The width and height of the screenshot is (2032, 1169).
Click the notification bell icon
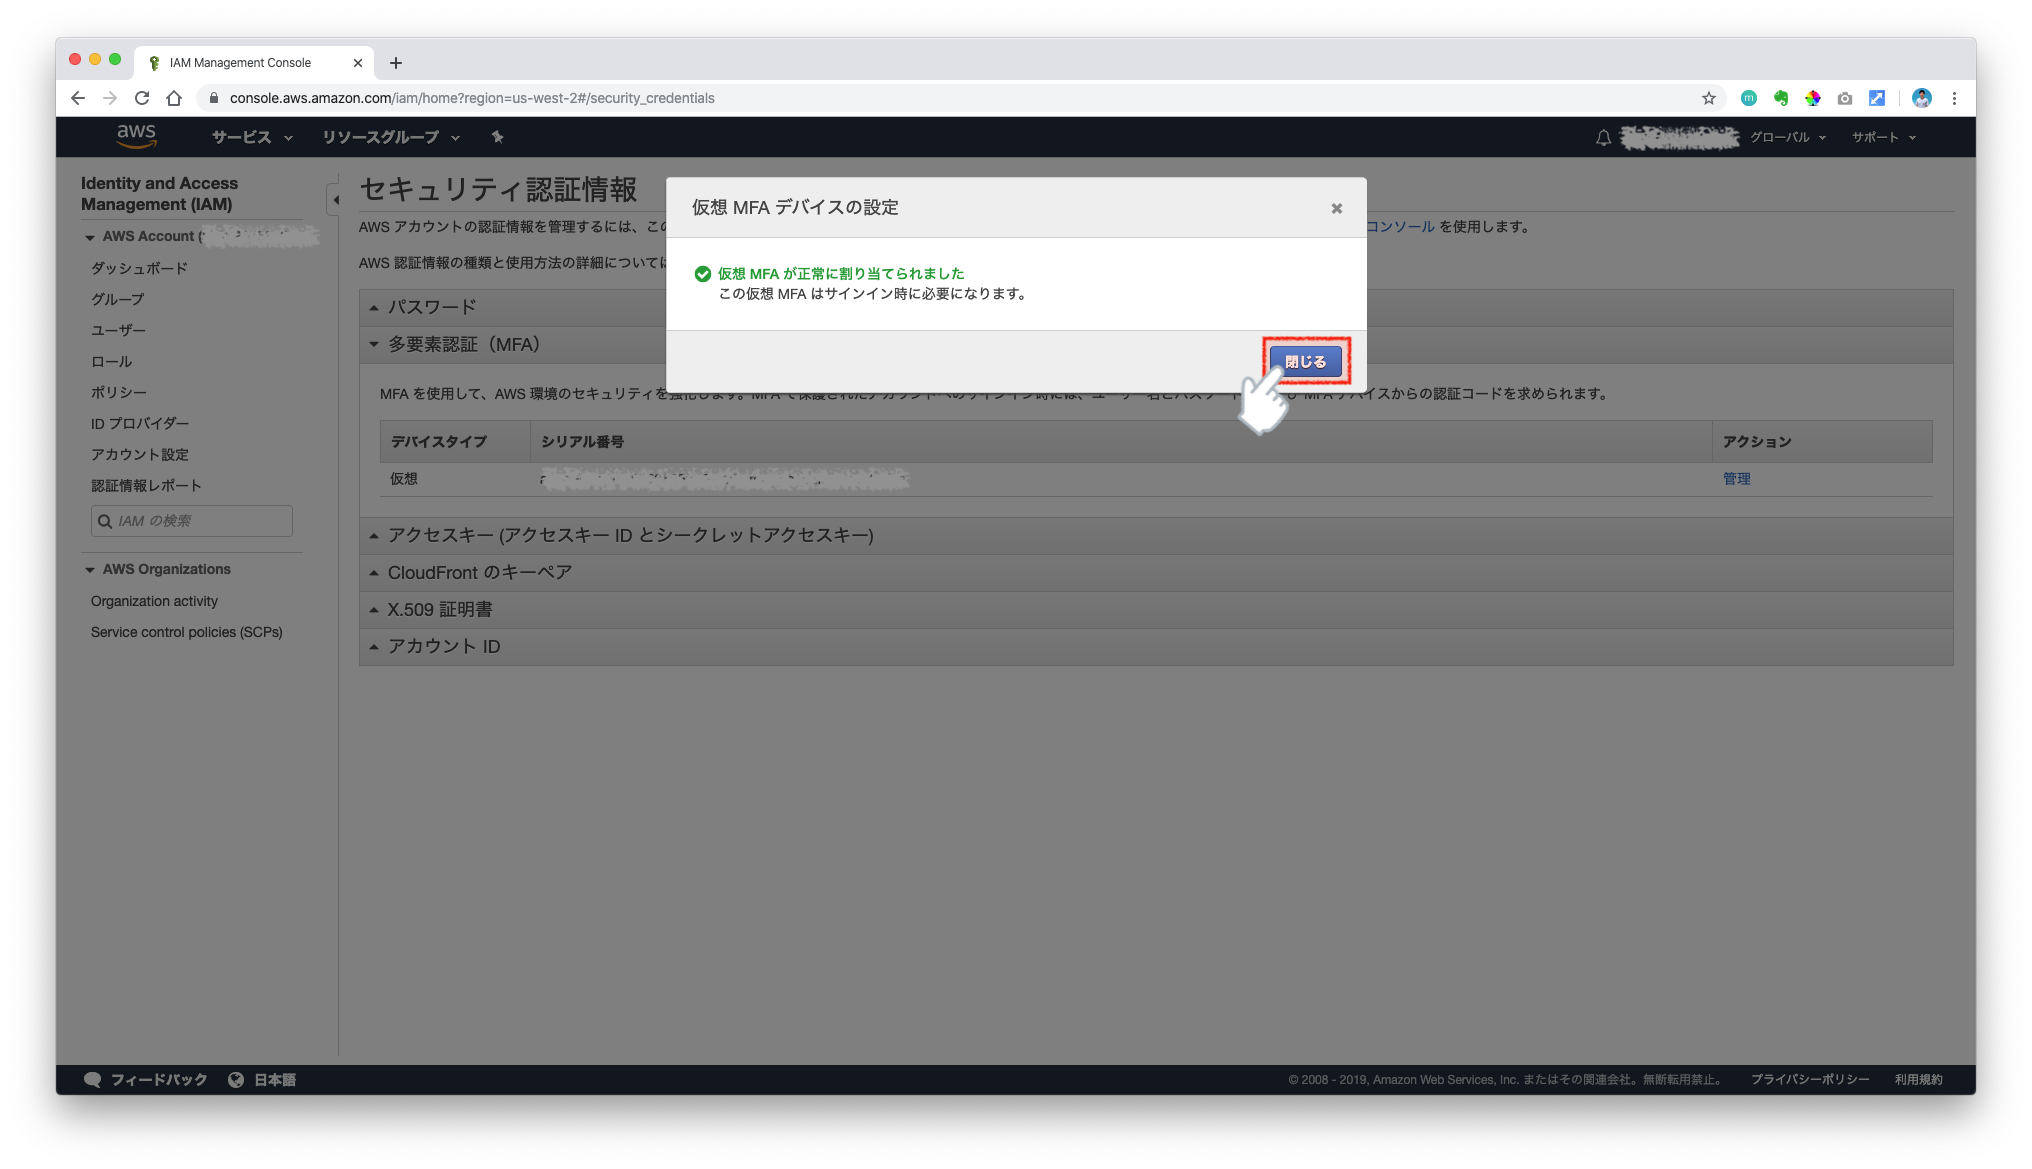(x=1603, y=137)
